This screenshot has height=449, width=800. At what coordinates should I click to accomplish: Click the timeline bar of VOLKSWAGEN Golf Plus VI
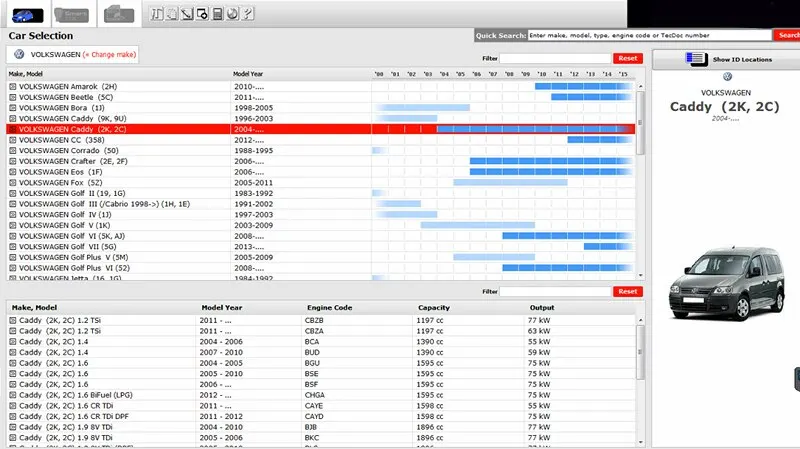[567, 268]
